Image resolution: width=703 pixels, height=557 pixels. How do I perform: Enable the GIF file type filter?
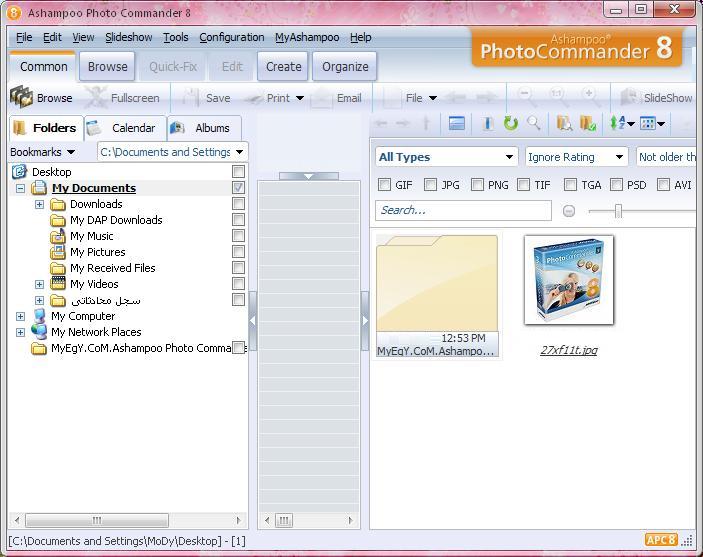coord(384,185)
